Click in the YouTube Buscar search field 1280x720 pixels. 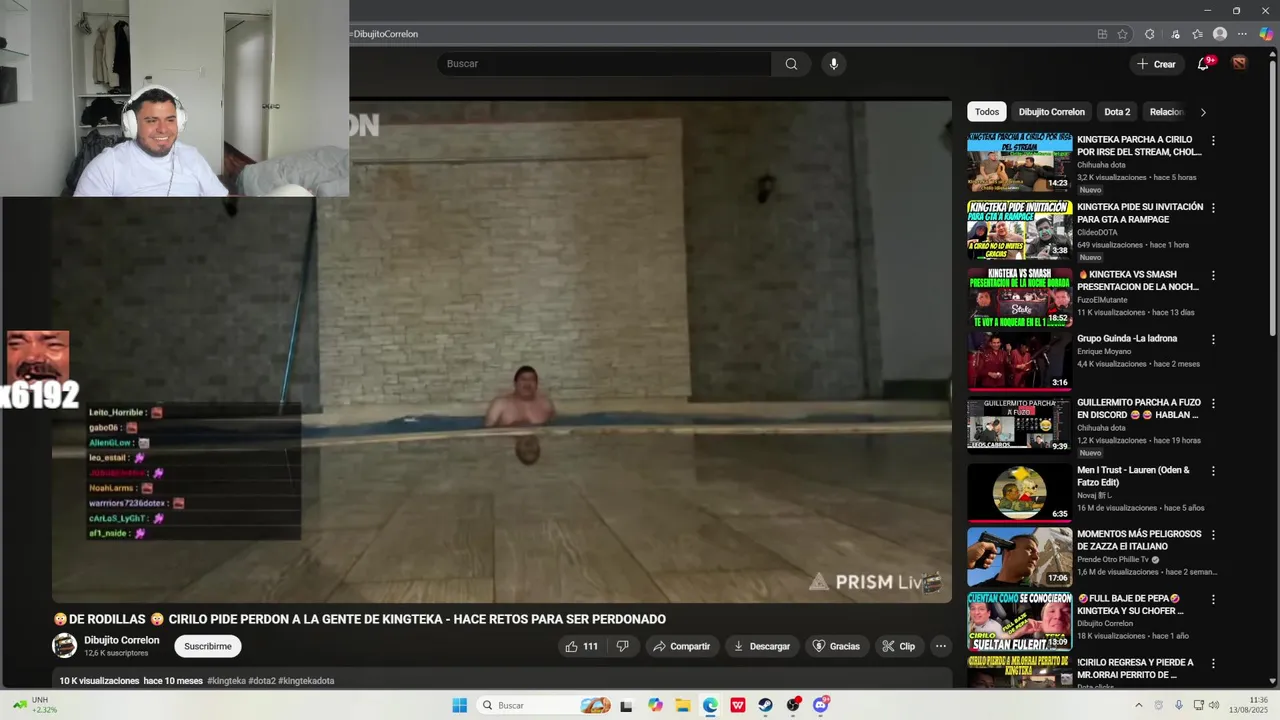pos(604,64)
